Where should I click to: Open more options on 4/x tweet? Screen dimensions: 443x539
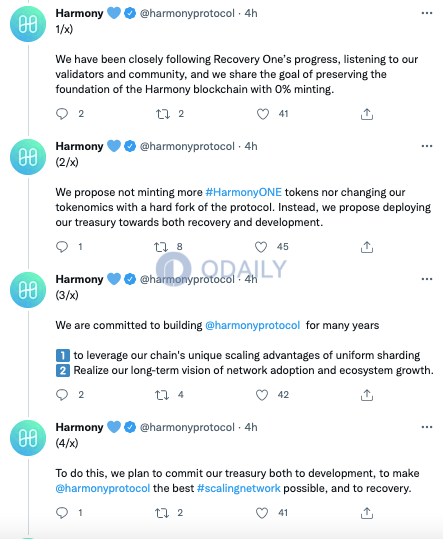[427, 427]
